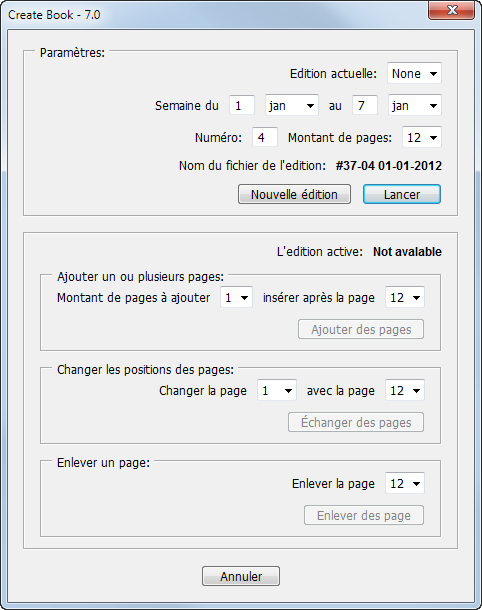482x610 pixels.
Task: Expand the Montant de pages dropdown
Action: click(x=422, y=137)
